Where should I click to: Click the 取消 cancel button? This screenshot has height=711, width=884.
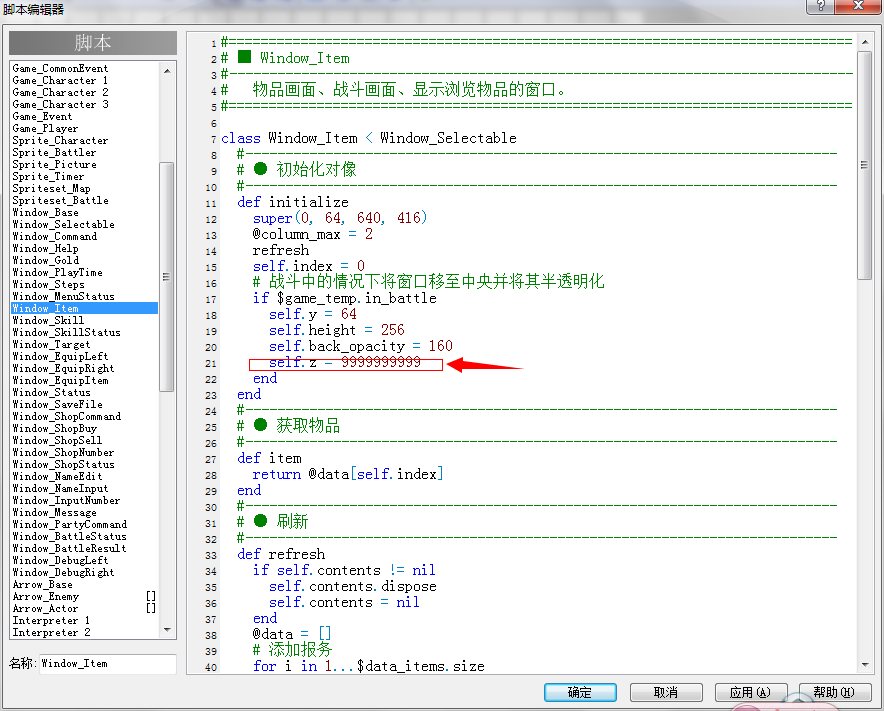pos(666,692)
